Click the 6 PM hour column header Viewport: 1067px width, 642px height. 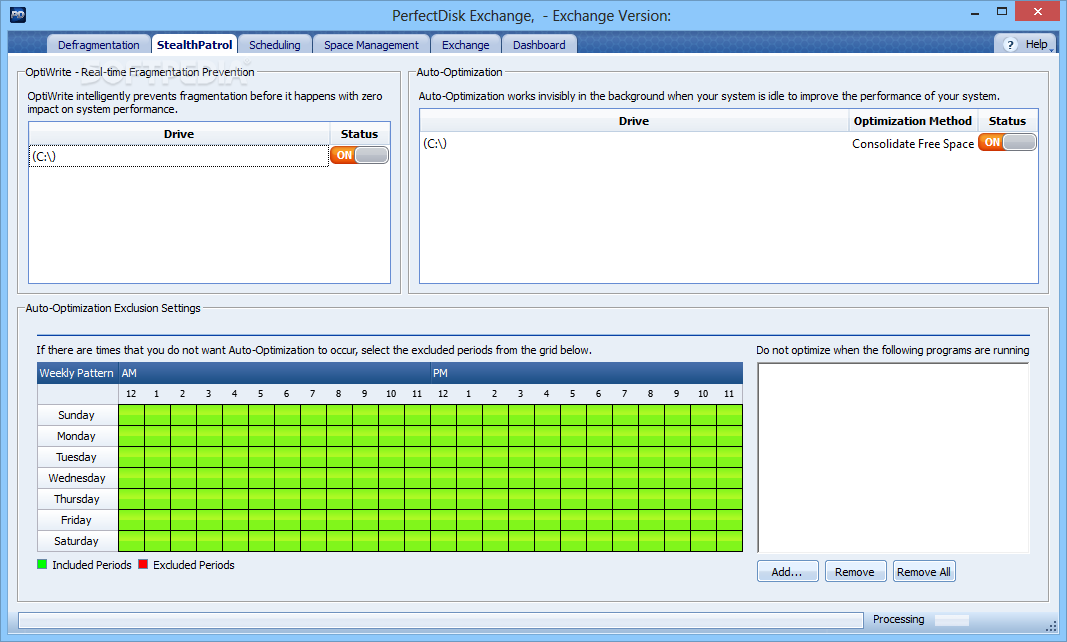(599, 394)
